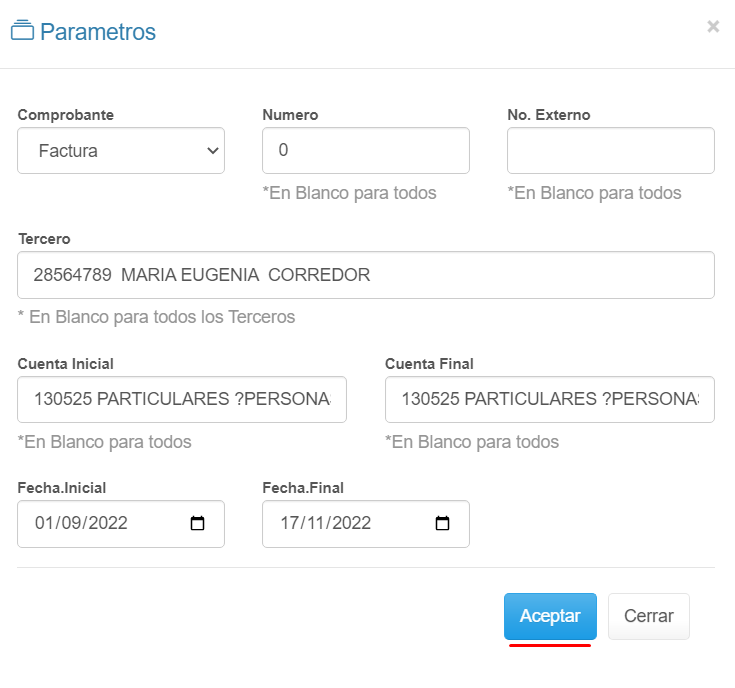Select the month 11 in Fecha.Final
Image resolution: width=735 pixels, height=688 pixels.
[313, 523]
